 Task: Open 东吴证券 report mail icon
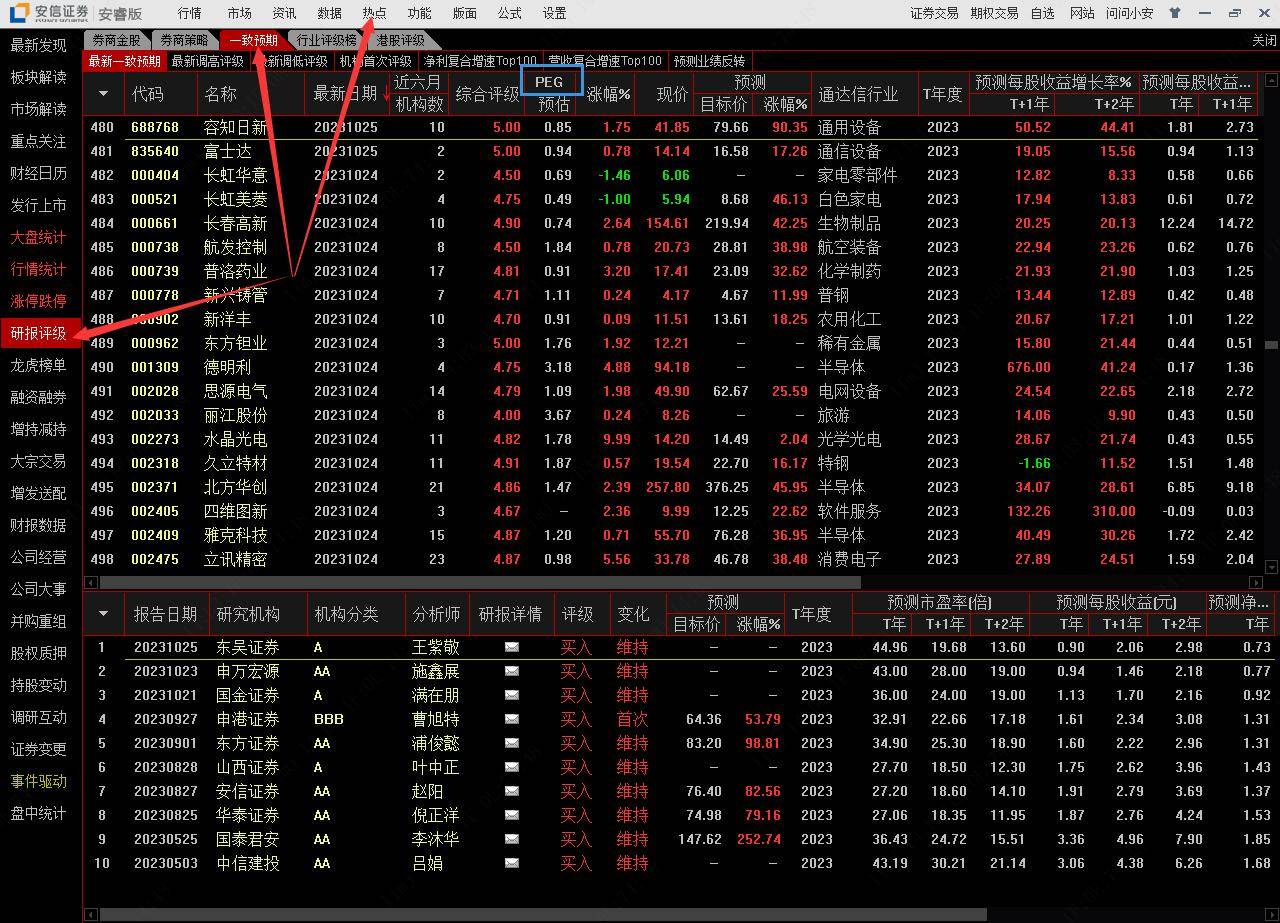pos(511,647)
